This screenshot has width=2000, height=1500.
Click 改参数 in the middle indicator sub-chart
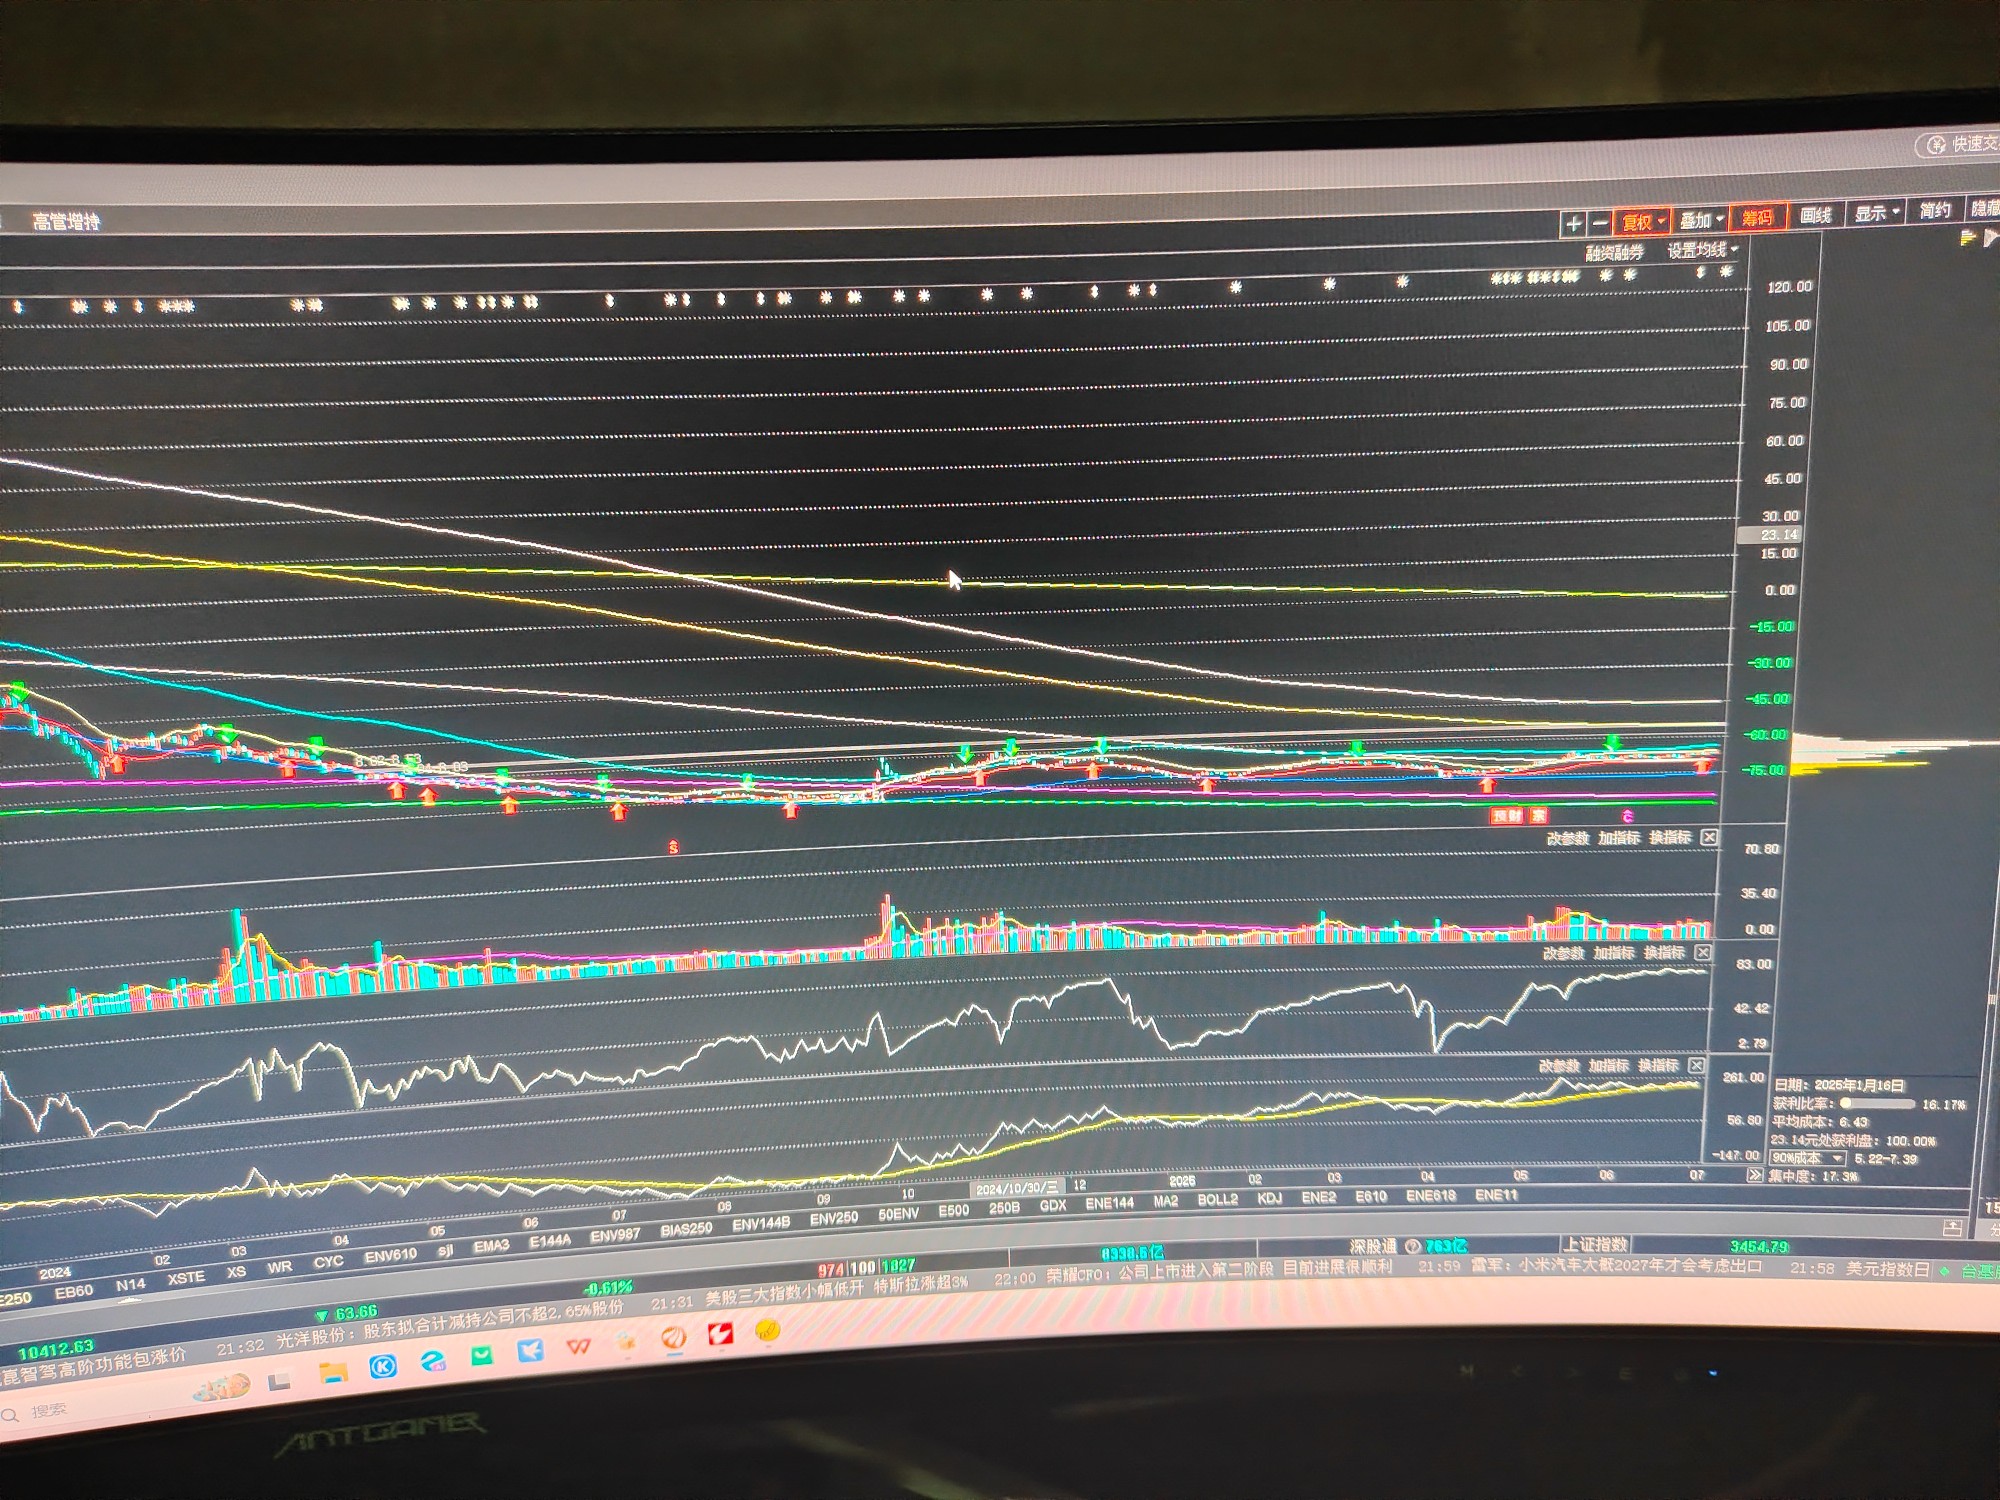(x=1563, y=953)
